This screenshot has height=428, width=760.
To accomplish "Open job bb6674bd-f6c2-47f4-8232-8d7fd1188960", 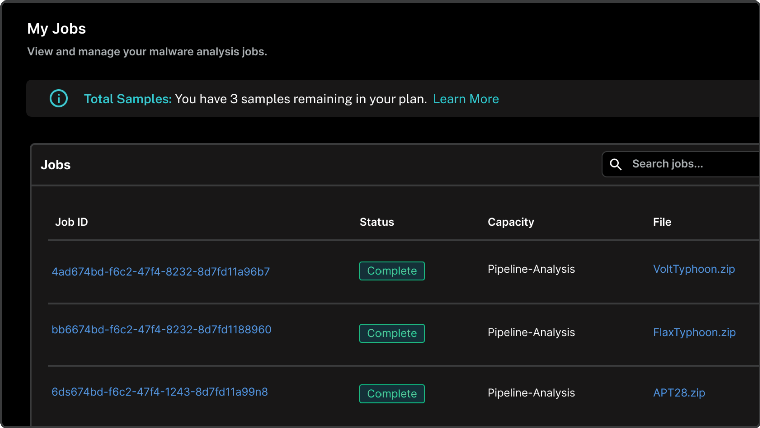I will [x=161, y=330].
